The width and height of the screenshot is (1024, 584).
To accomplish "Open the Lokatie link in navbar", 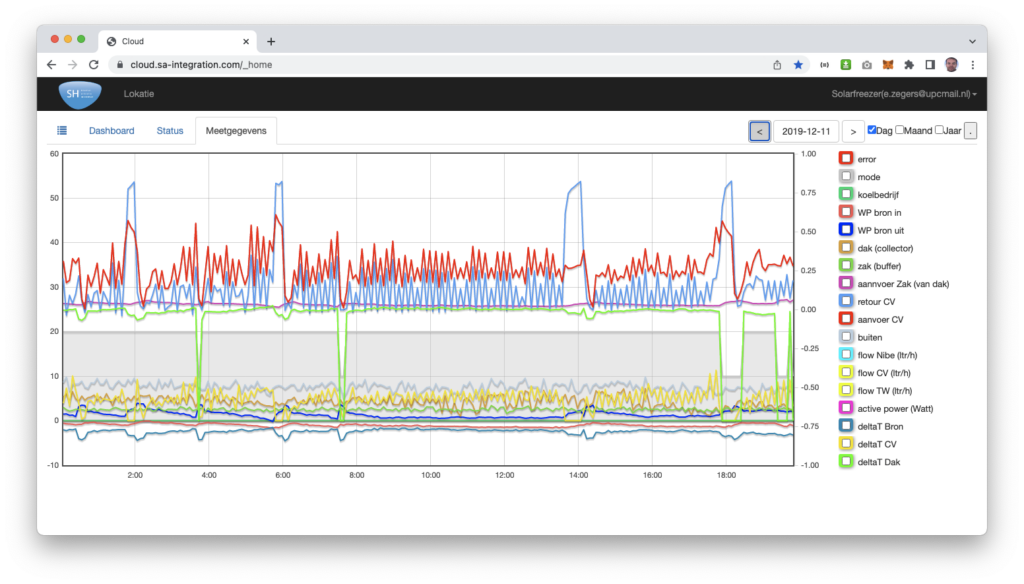I will pos(139,94).
